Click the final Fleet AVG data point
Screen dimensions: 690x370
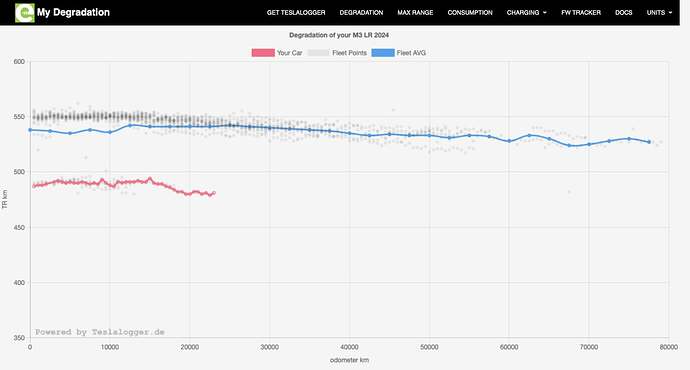[x=649, y=142]
